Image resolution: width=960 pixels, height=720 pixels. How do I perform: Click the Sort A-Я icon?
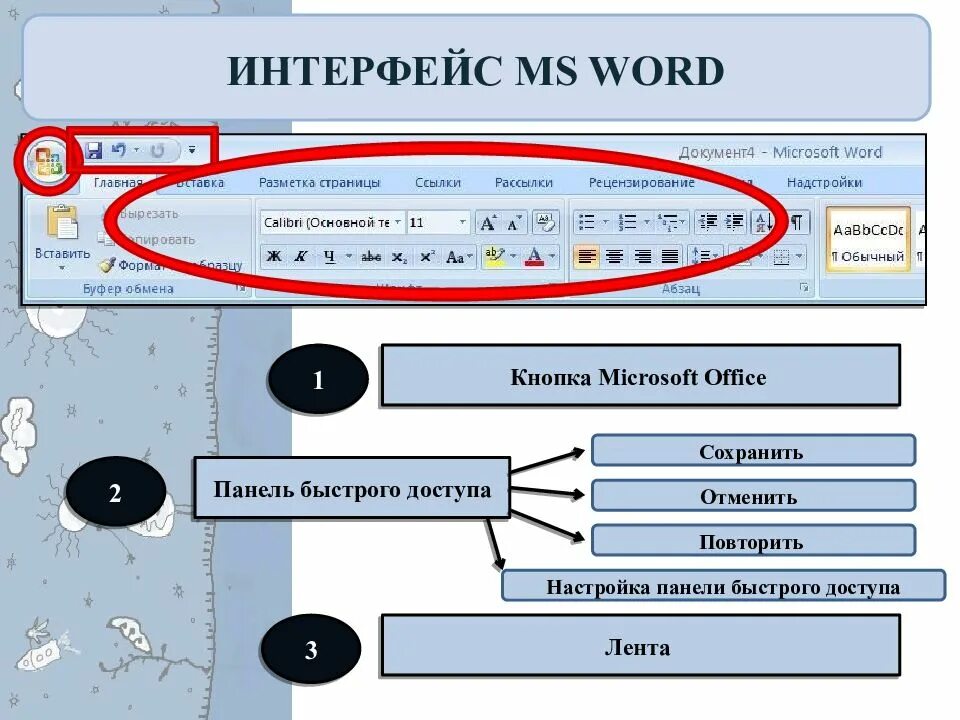[762, 222]
